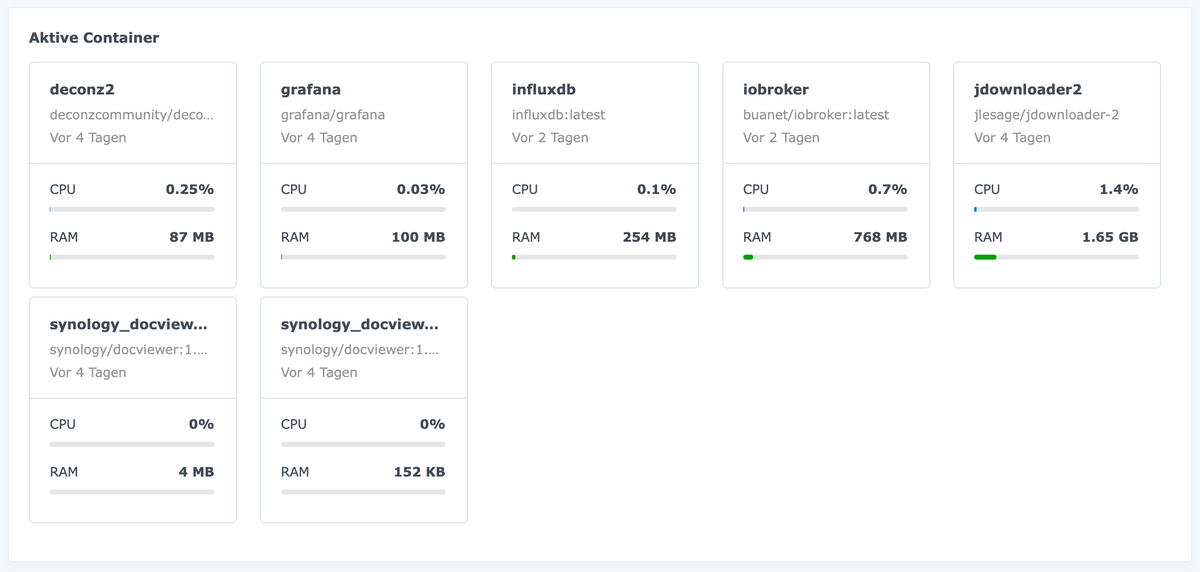The width and height of the screenshot is (1200, 572).
Task: Open the jdownloader2 container title
Action: pos(1028,90)
